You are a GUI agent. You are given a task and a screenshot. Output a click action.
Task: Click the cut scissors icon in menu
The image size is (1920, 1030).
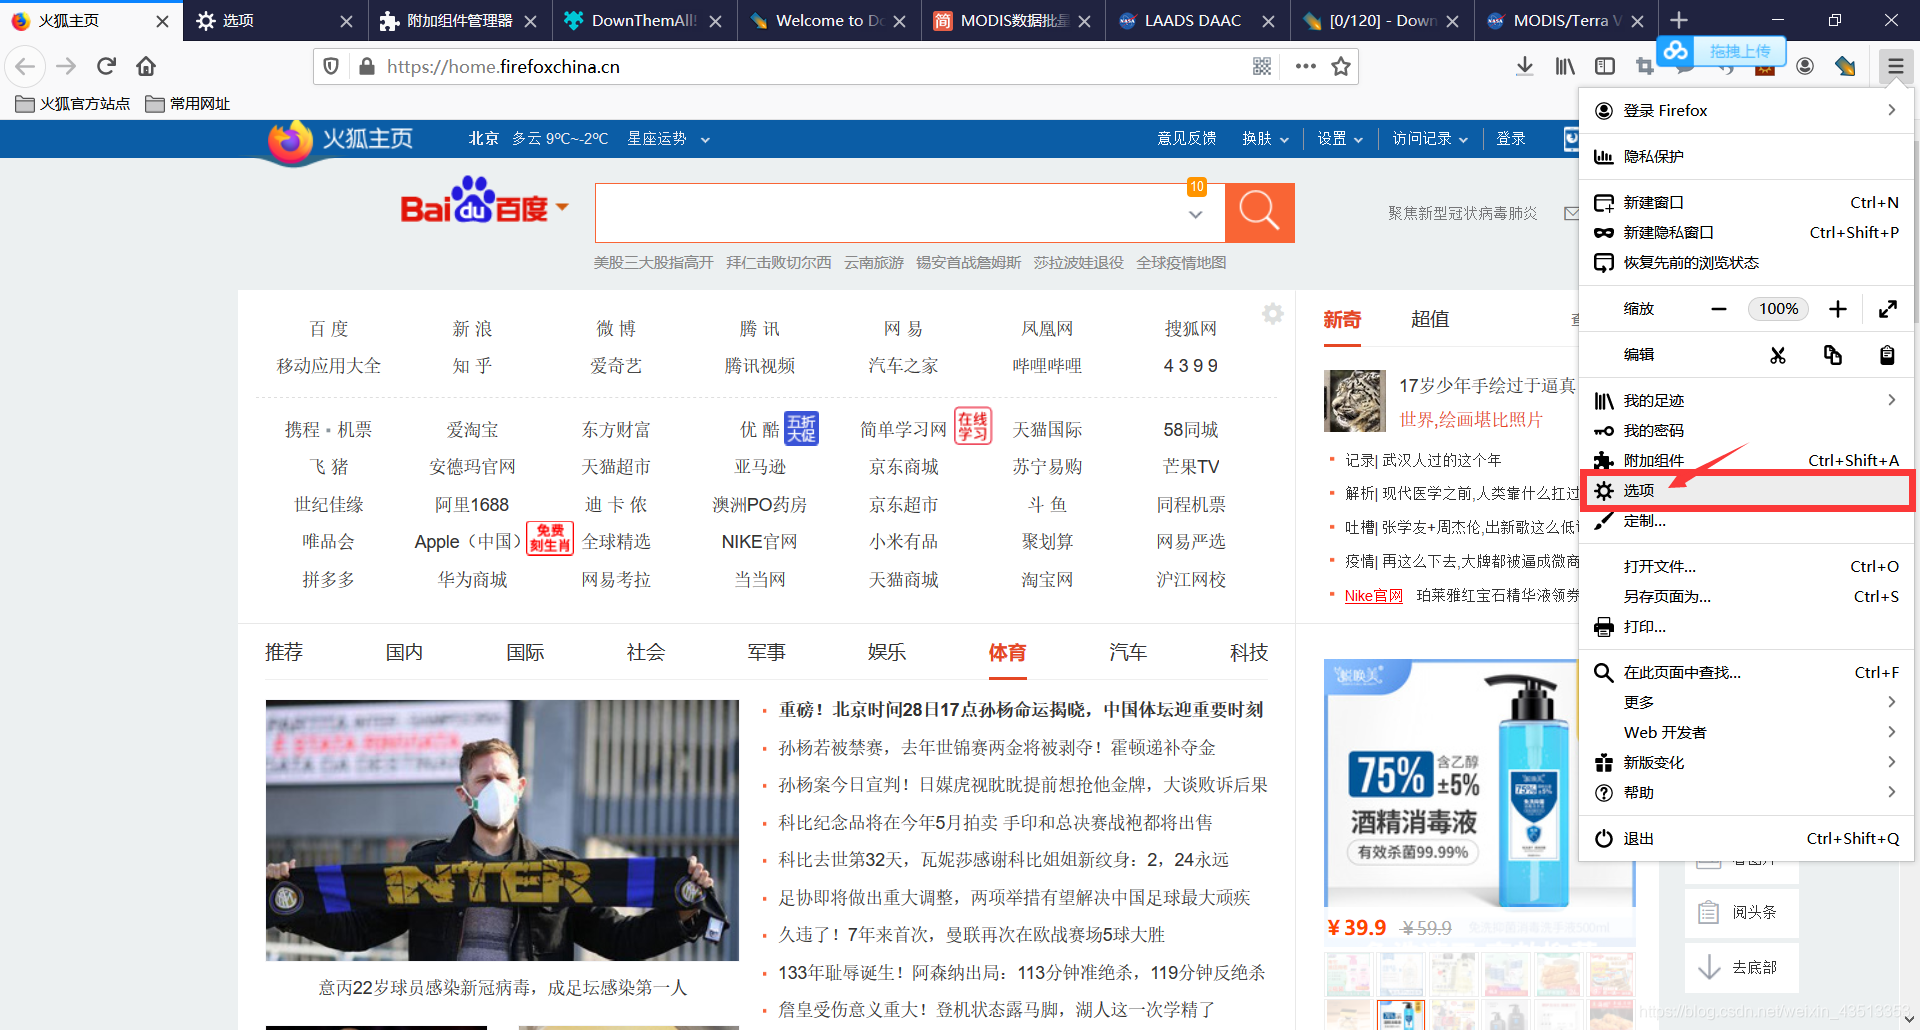(1778, 355)
